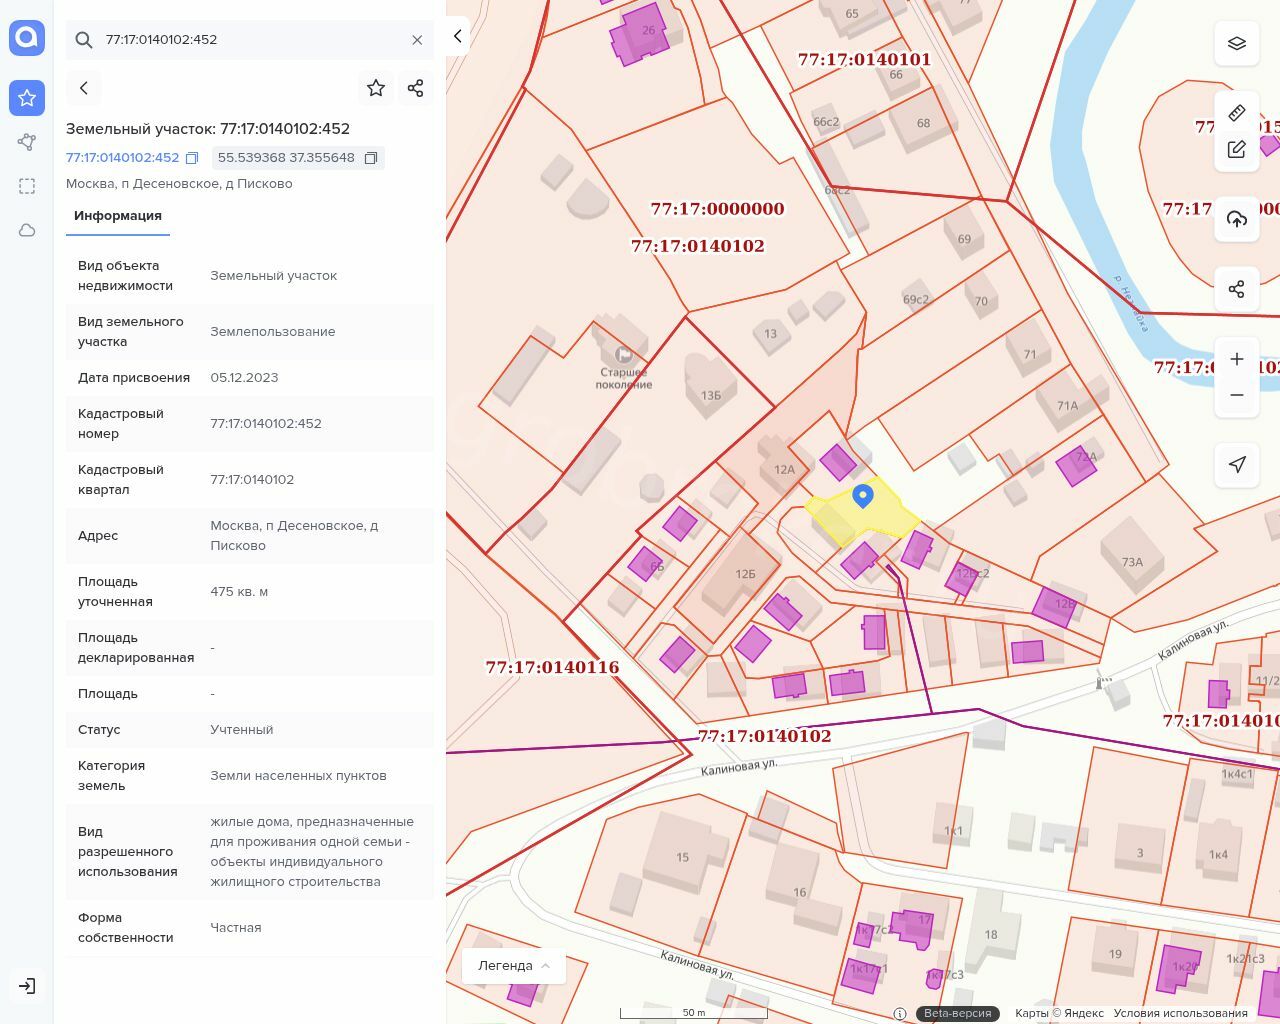Open the favorites star in left sidebar
The width and height of the screenshot is (1280, 1024).
click(x=27, y=98)
